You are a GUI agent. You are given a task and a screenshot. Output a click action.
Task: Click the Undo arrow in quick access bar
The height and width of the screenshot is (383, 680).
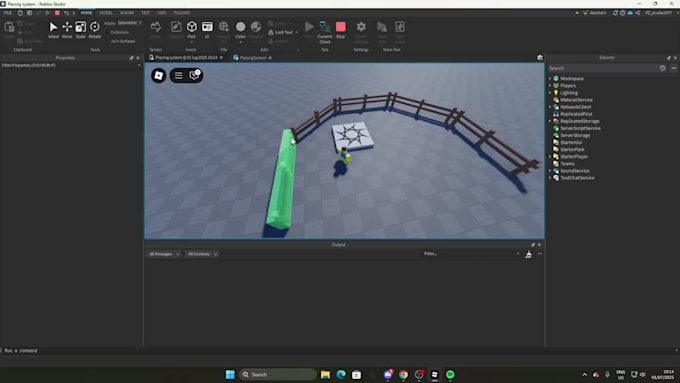click(66, 13)
